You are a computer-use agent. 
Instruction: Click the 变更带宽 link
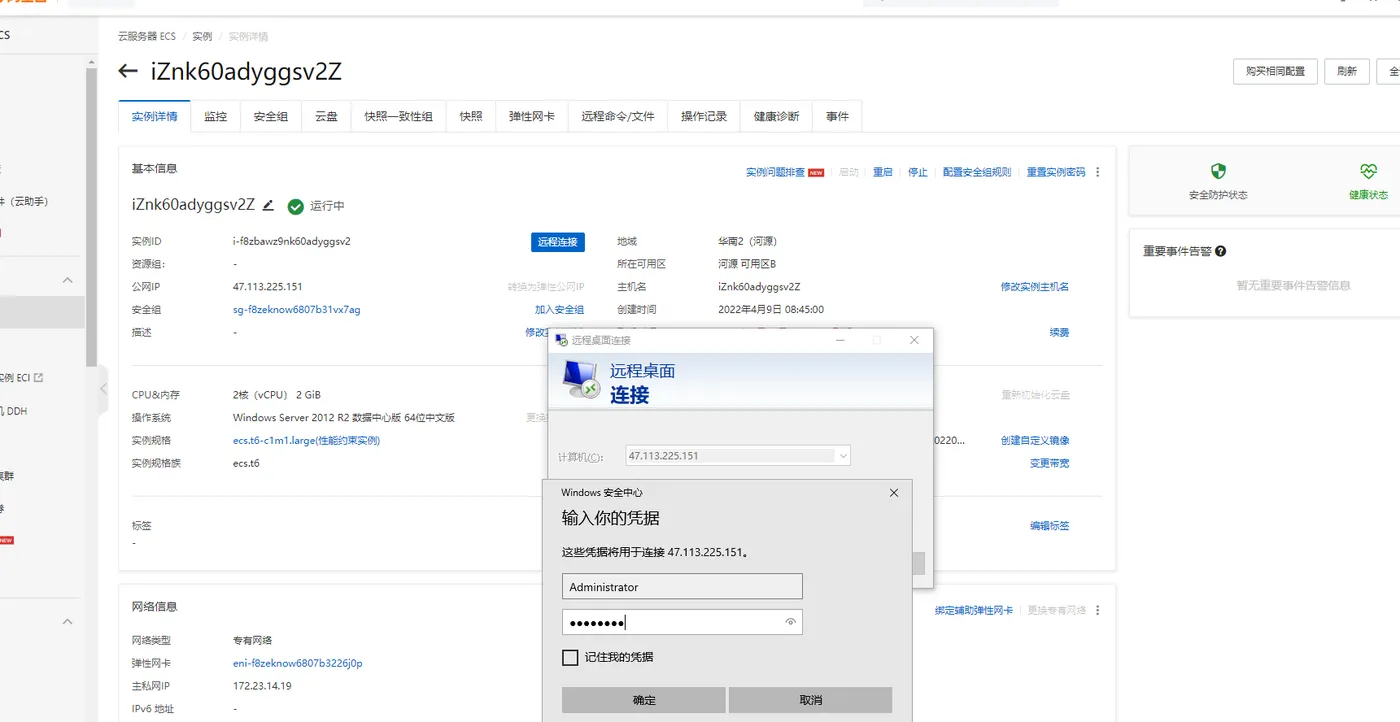[1050, 463]
